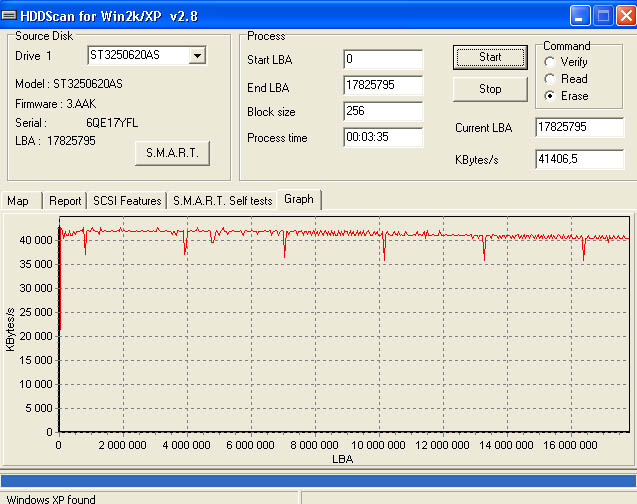This screenshot has height=504, width=637.
Task: Select the Graph tab
Action: click(298, 199)
